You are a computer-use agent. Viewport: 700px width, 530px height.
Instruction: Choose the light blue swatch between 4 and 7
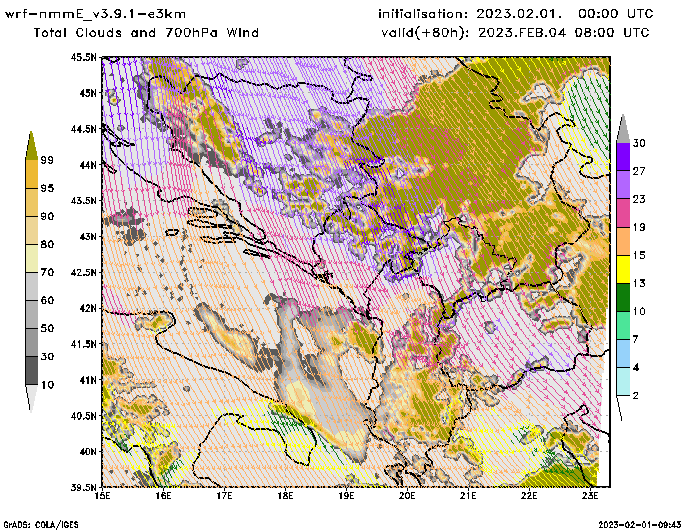623,353
